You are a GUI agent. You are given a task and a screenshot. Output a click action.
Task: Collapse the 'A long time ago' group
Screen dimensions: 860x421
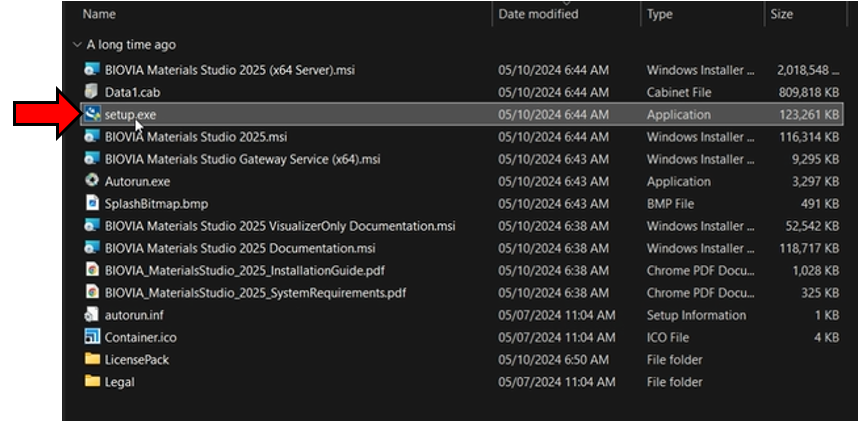click(77, 45)
